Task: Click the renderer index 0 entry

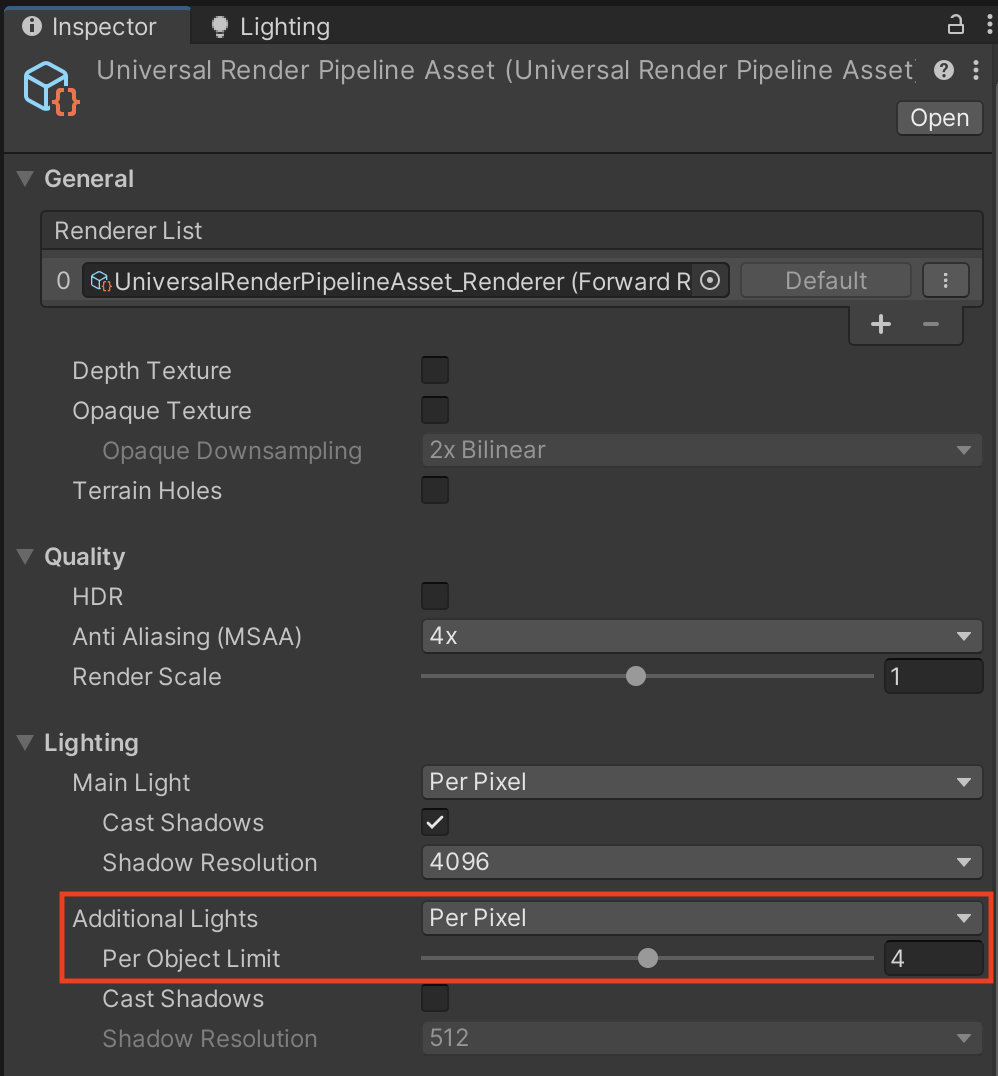Action: pos(63,281)
